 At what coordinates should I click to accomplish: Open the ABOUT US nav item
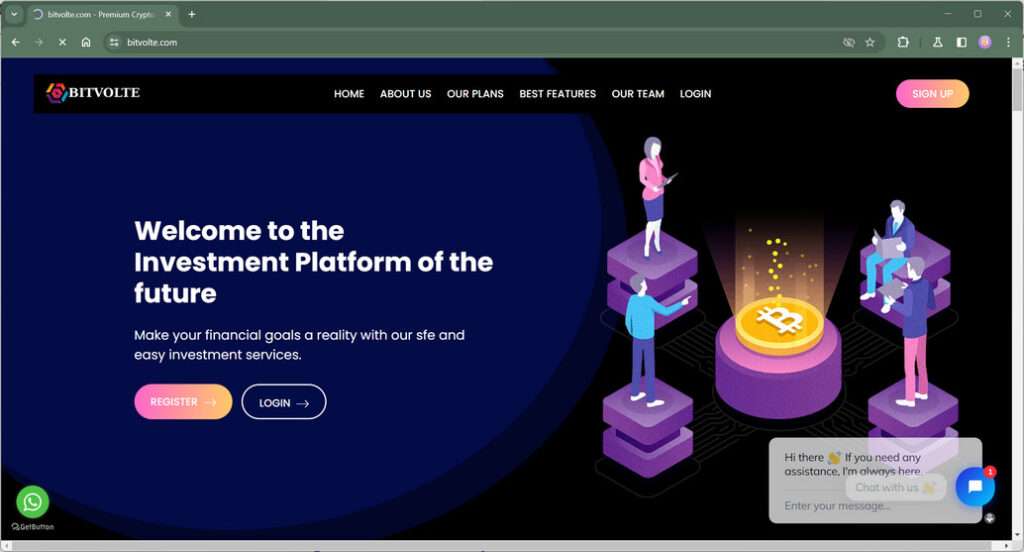click(x=406, y=93)
